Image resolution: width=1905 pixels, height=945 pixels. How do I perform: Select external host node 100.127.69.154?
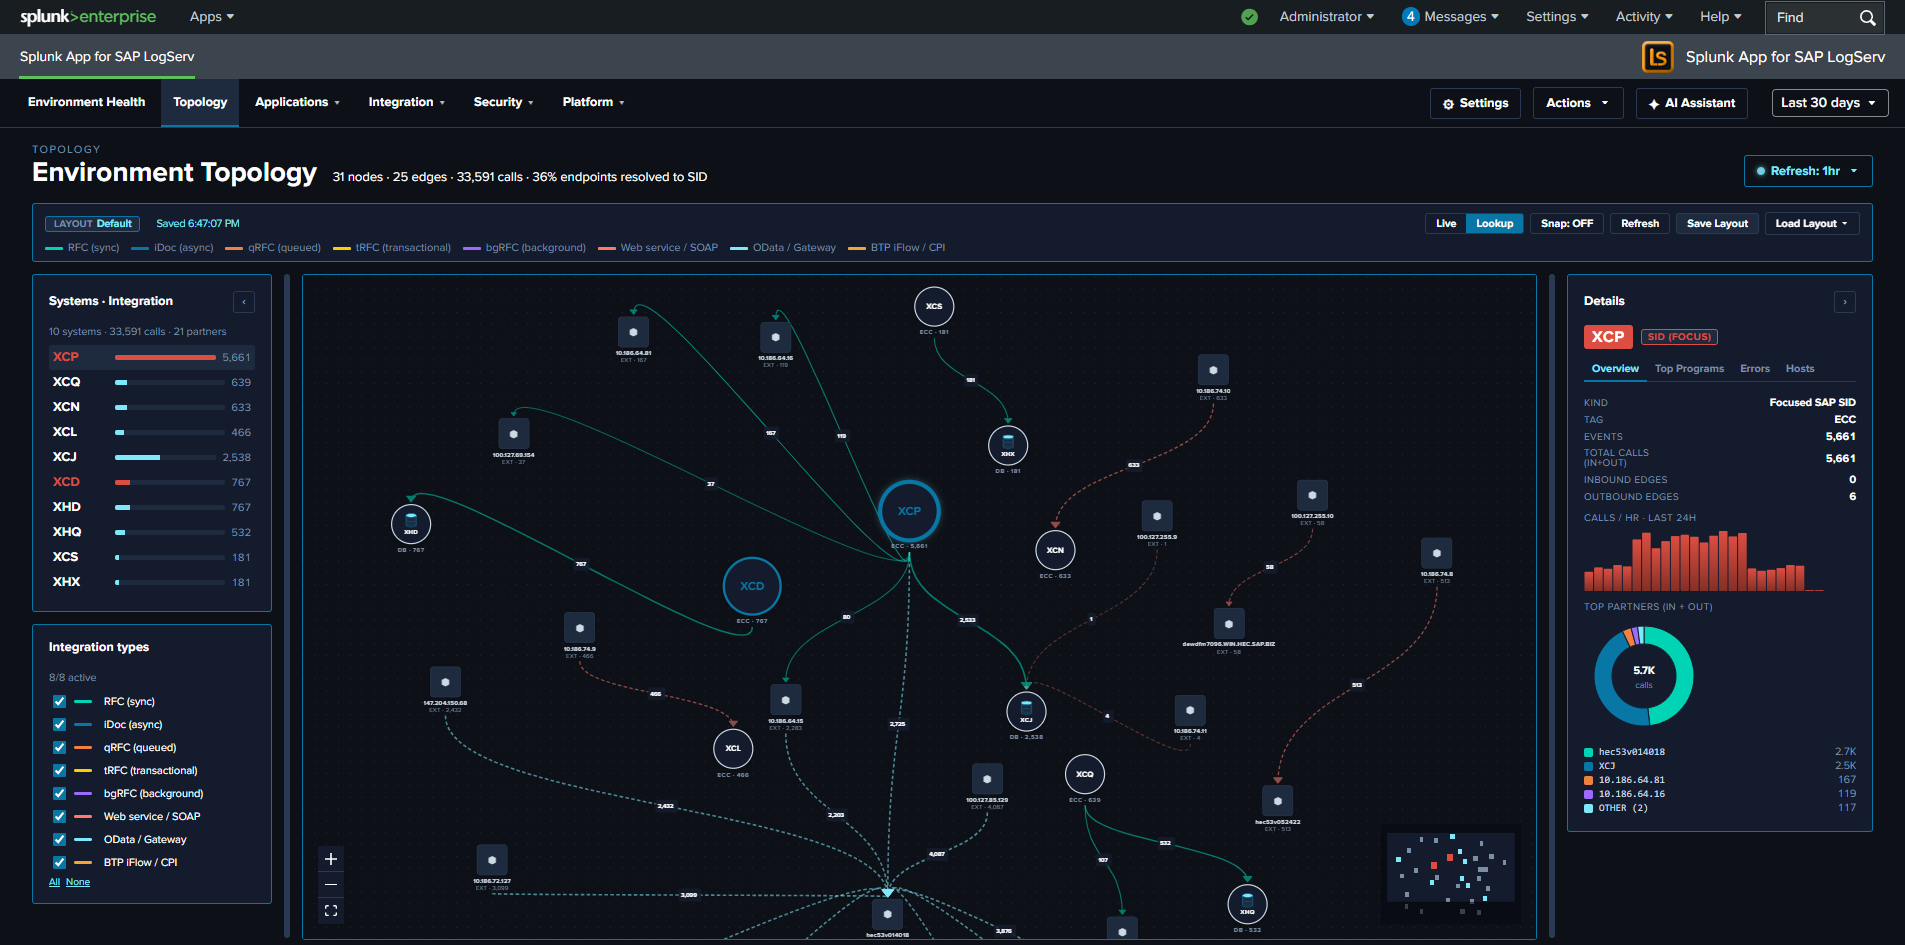click(514, 434)
